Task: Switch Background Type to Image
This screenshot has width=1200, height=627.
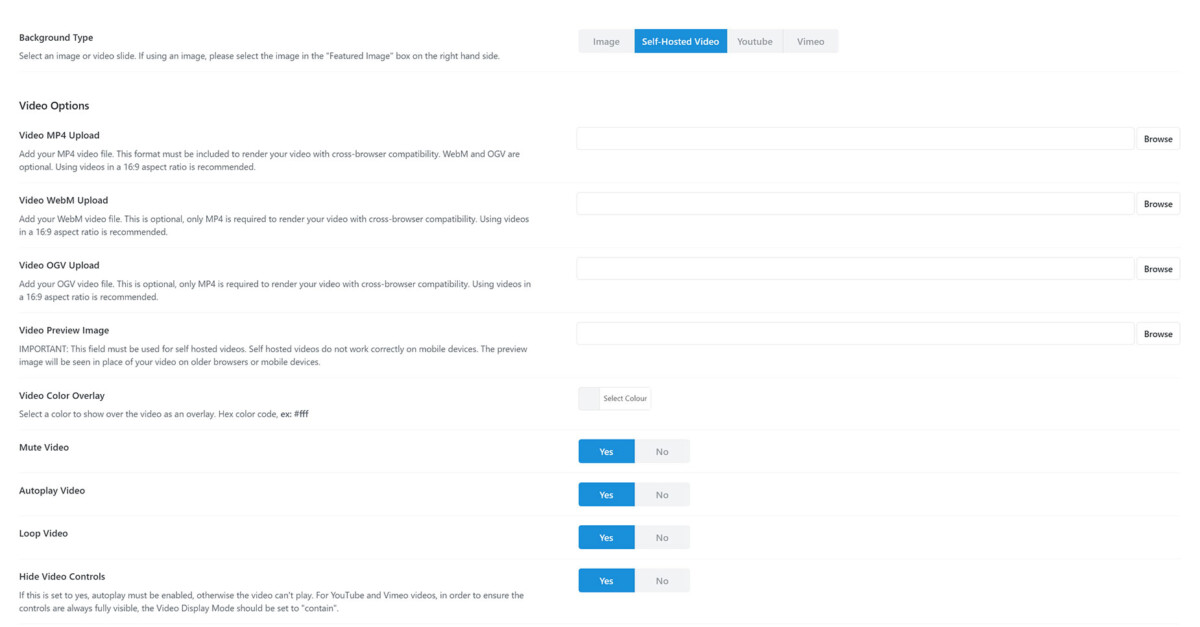Action: (604, 41)
